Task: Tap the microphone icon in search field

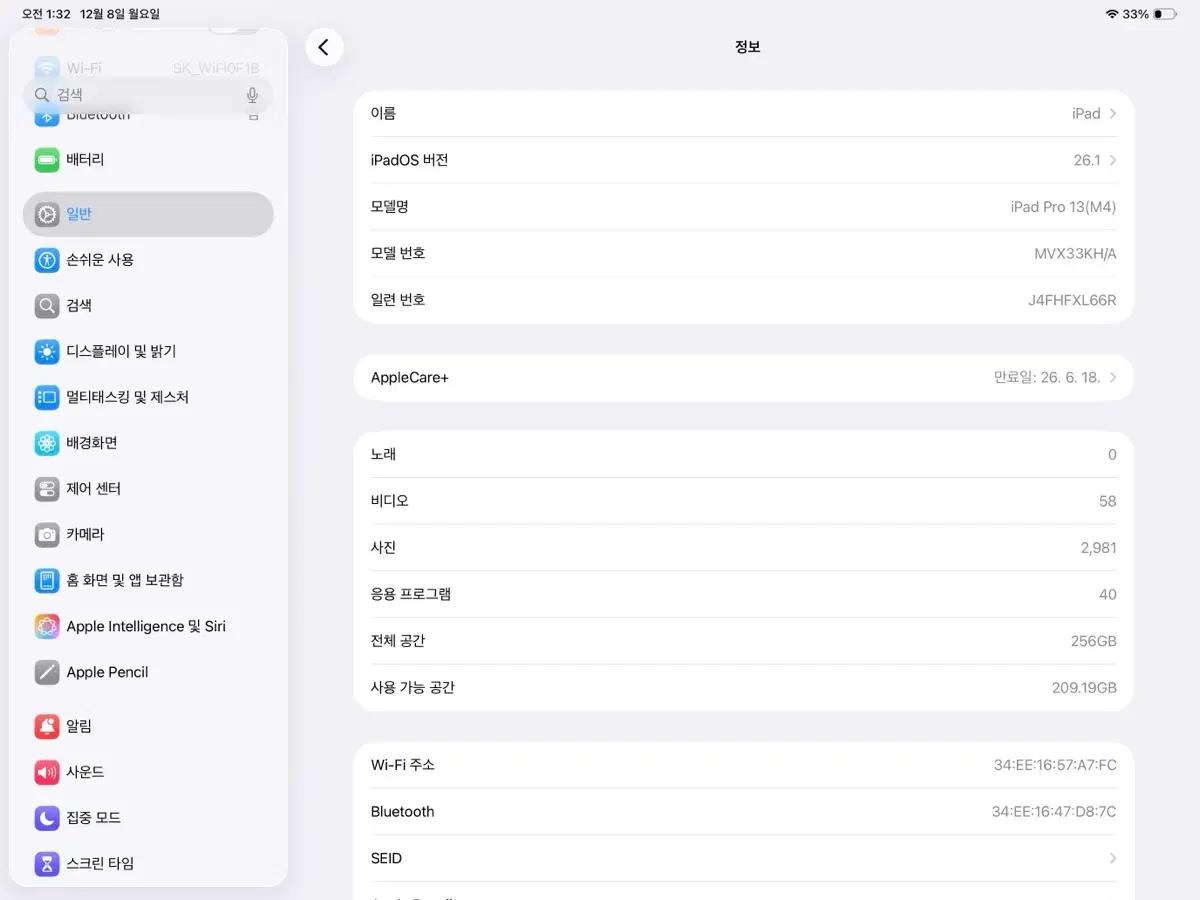Action: [252, 95]
